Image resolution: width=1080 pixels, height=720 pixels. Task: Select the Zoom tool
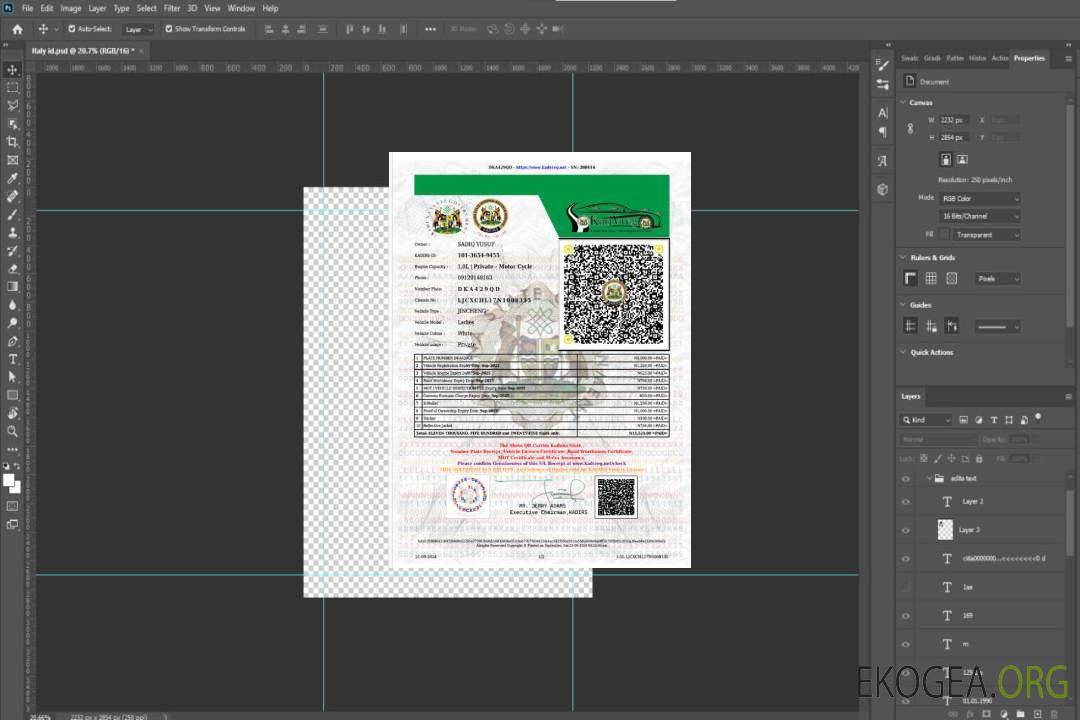click(x=13, y=431)
